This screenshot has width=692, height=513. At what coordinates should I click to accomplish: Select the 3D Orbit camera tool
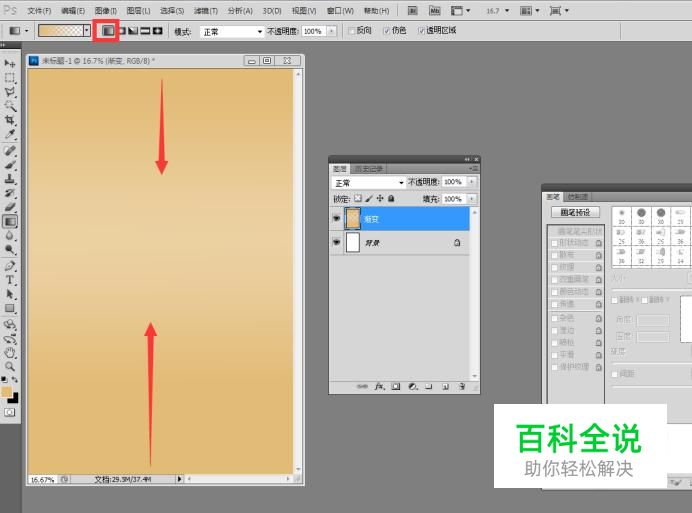coord(9,339)
